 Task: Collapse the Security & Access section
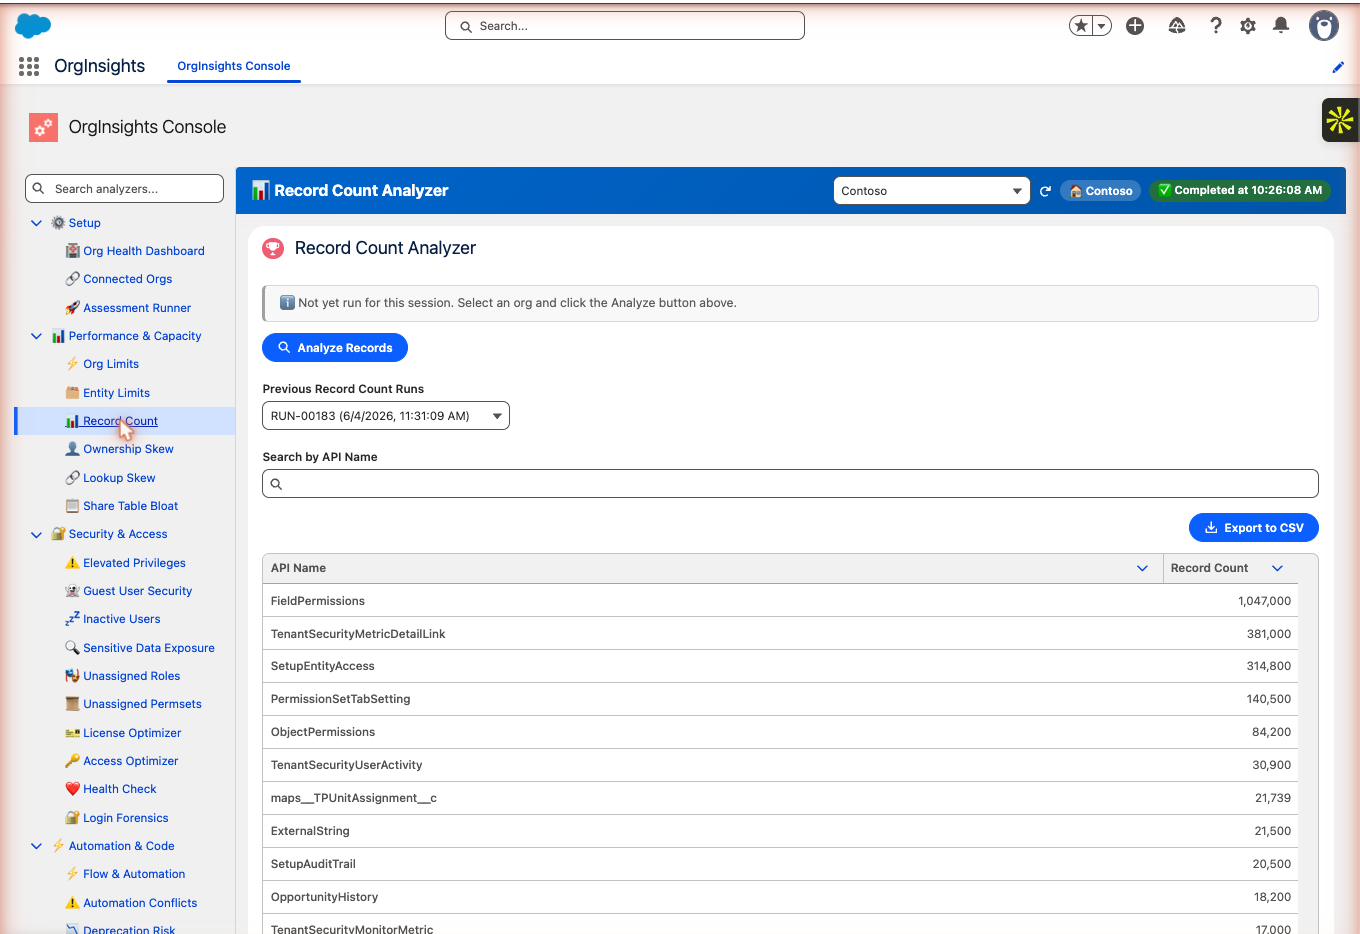[37, 534]
